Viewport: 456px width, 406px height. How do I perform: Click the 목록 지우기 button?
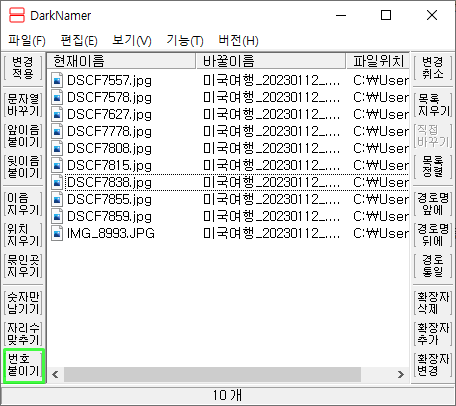click(433, 105)
